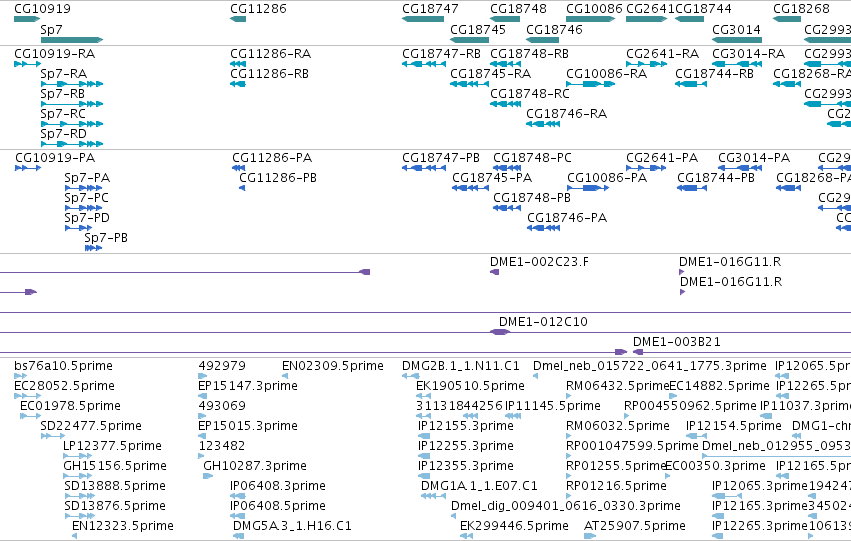
Task: Select the 492979 feature label
Action: [x=222, y=366]
